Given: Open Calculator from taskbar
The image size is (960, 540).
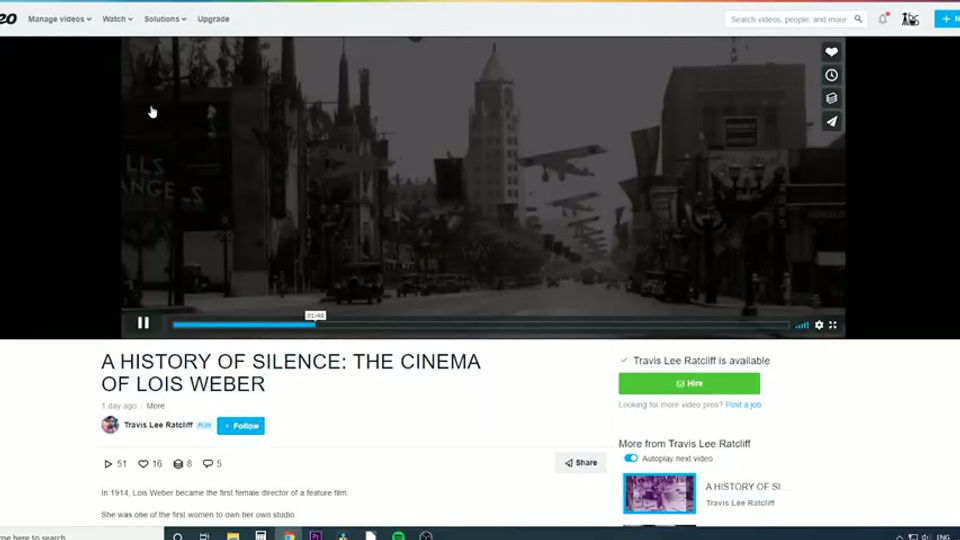Looking at the screenshot, I should [x=261, y=536].
